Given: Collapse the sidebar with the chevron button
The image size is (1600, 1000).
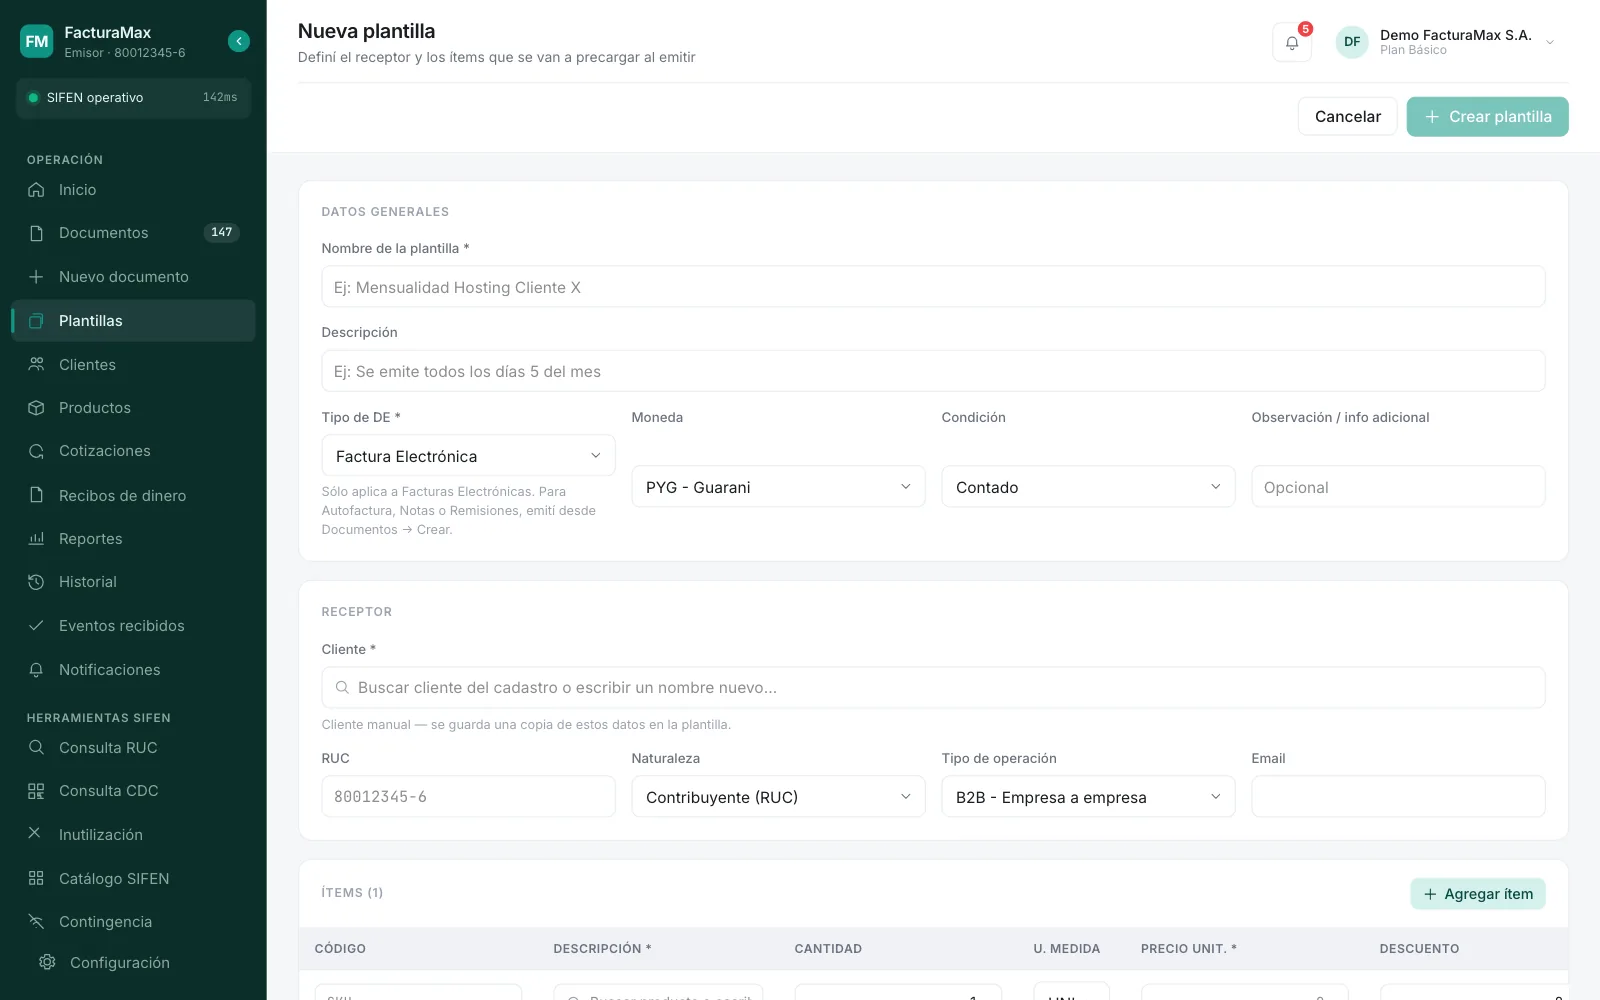Looking at the screenshot, I should click(239, 41).
